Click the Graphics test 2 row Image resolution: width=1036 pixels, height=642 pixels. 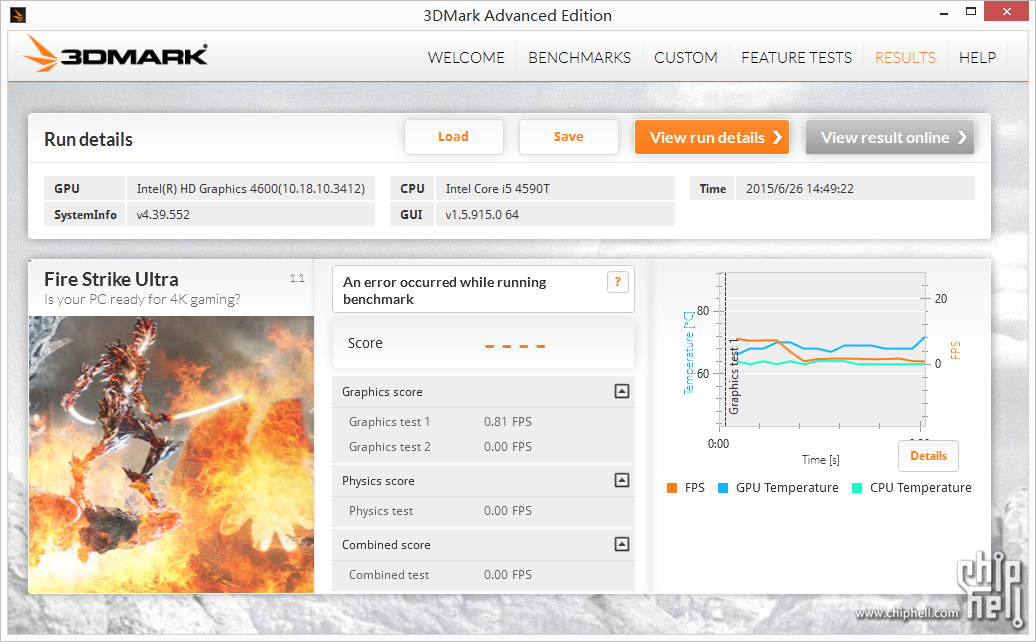click(x=483, y=446)
